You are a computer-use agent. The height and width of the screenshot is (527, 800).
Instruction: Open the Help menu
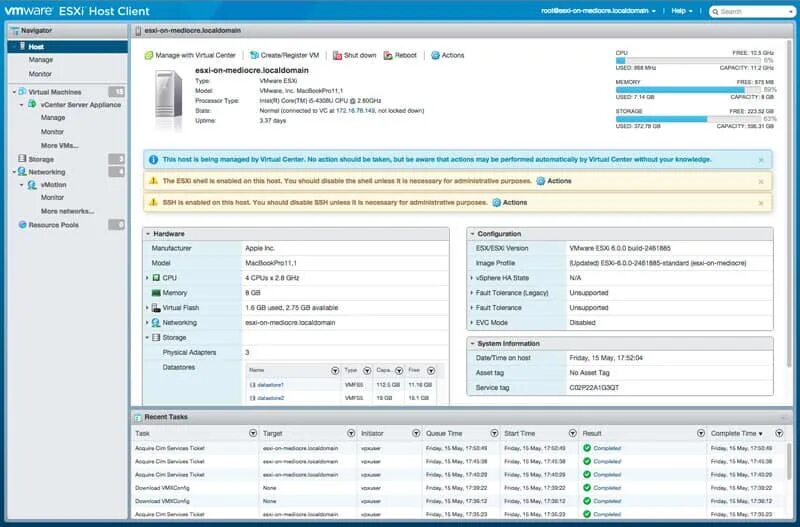(682, 11)
